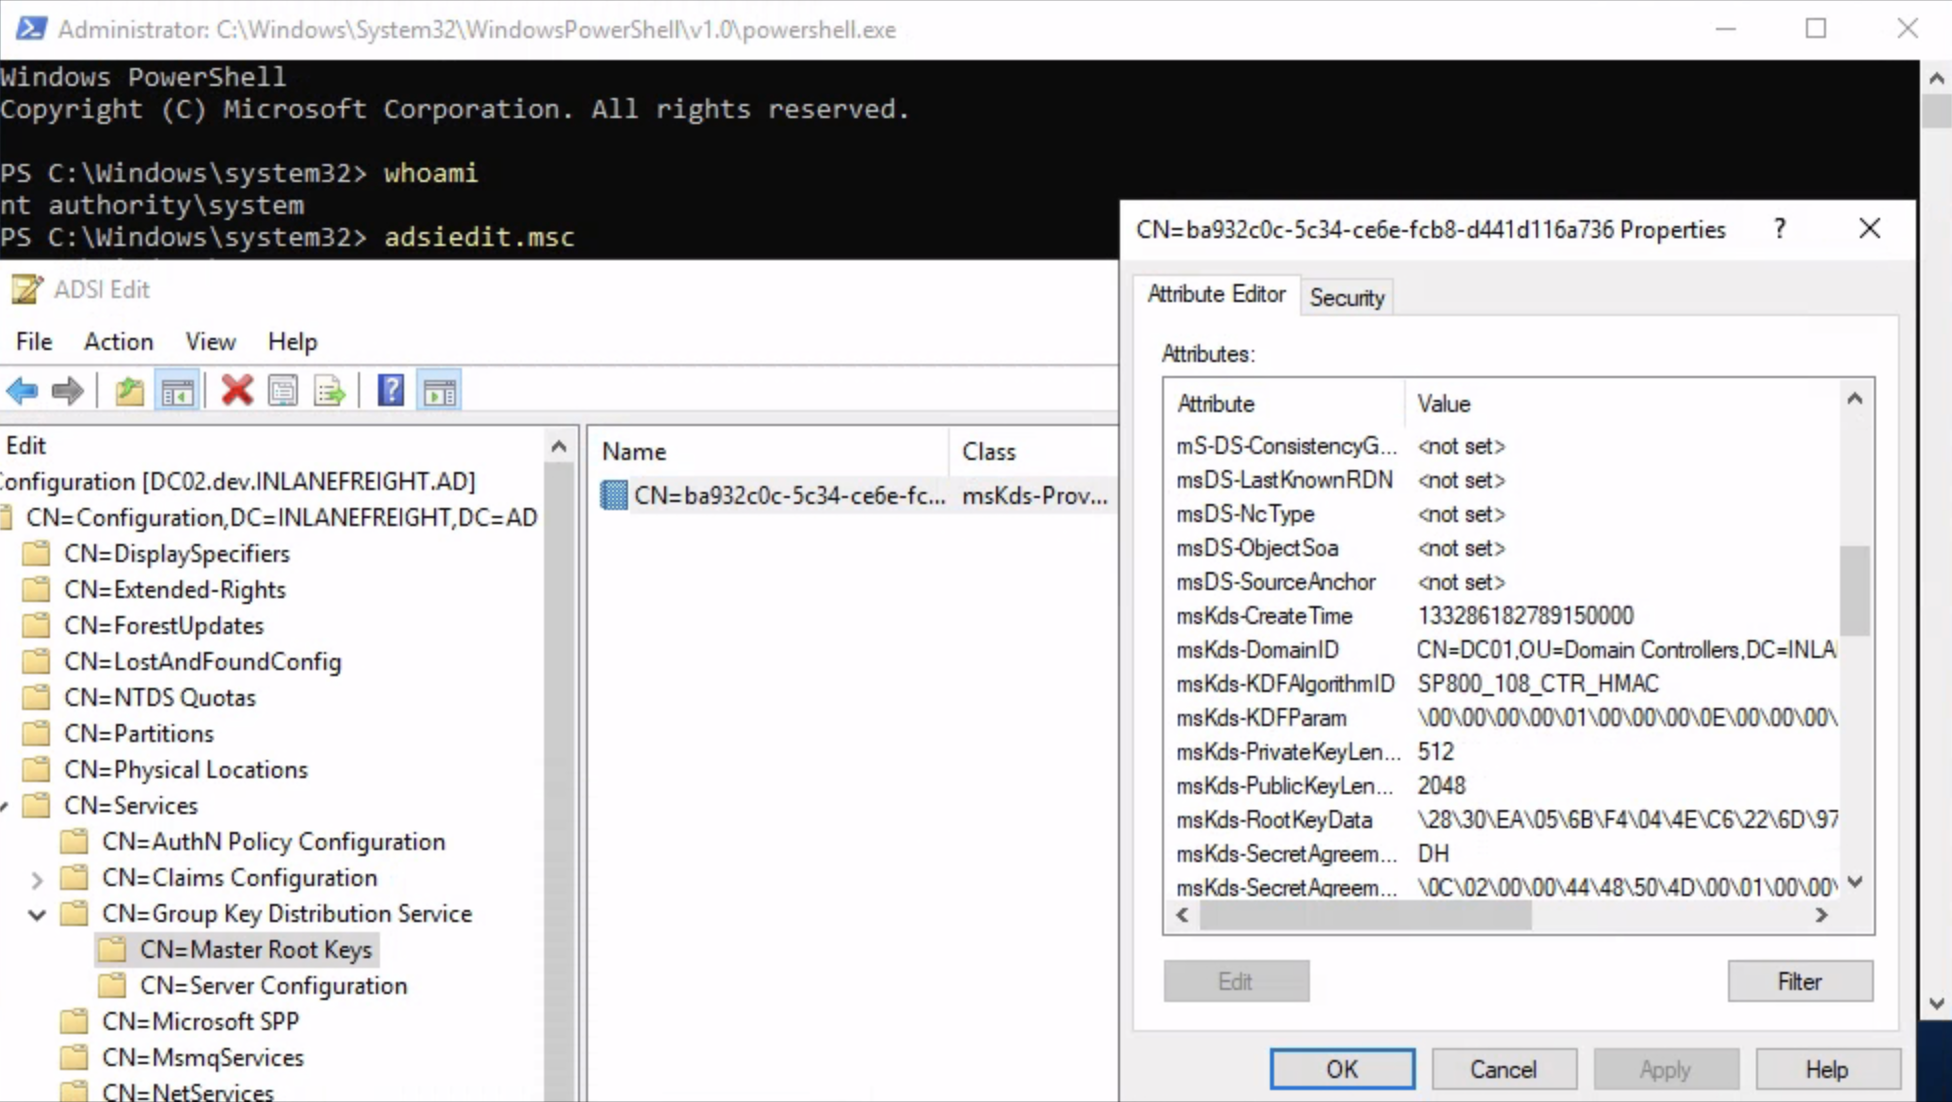
Task: Click the blue Help question mark icon
Action: click(390, 391)
